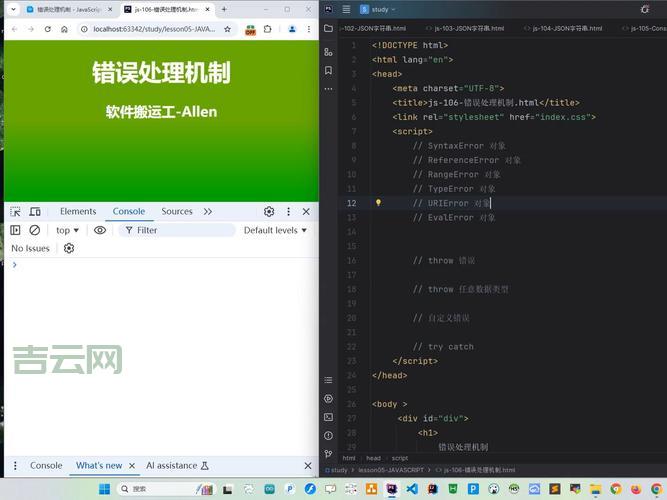Click 'head' in editor breadcrumb bar

pyautogui.click(x=373, y=458)
